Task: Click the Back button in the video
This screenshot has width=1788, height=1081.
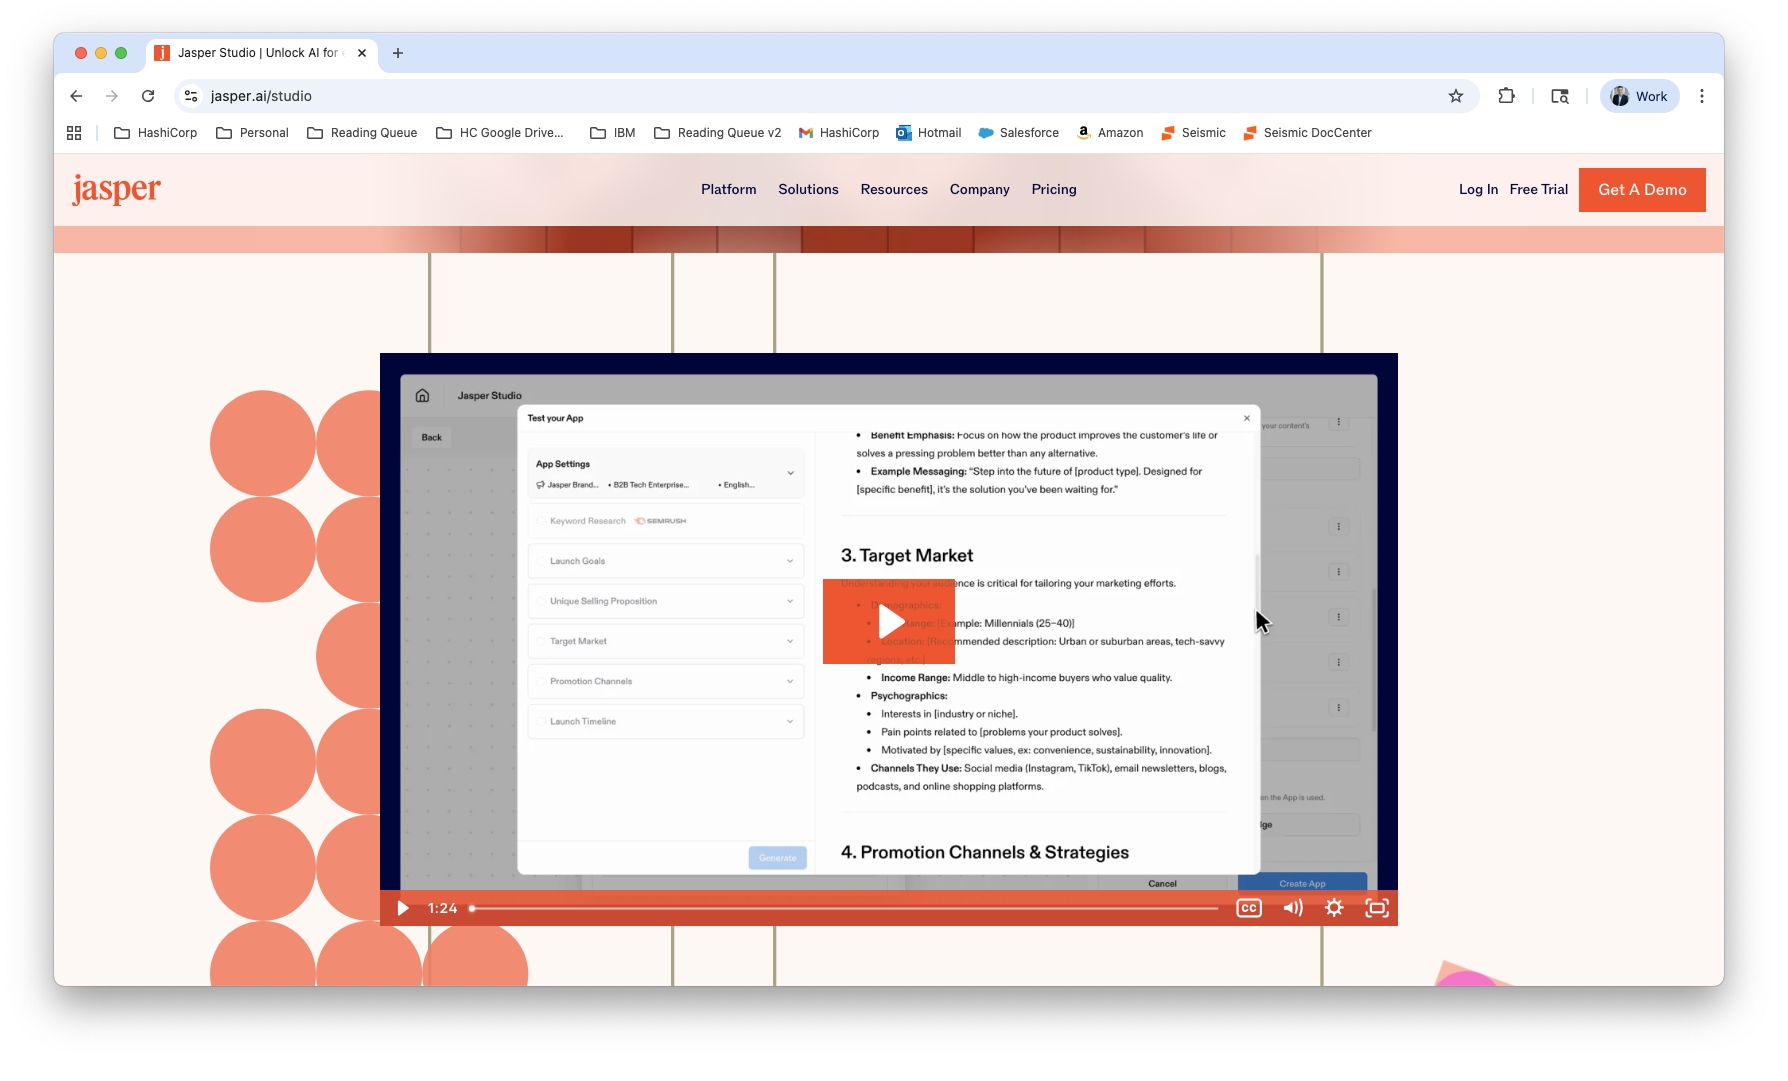Action: point(431,438)
